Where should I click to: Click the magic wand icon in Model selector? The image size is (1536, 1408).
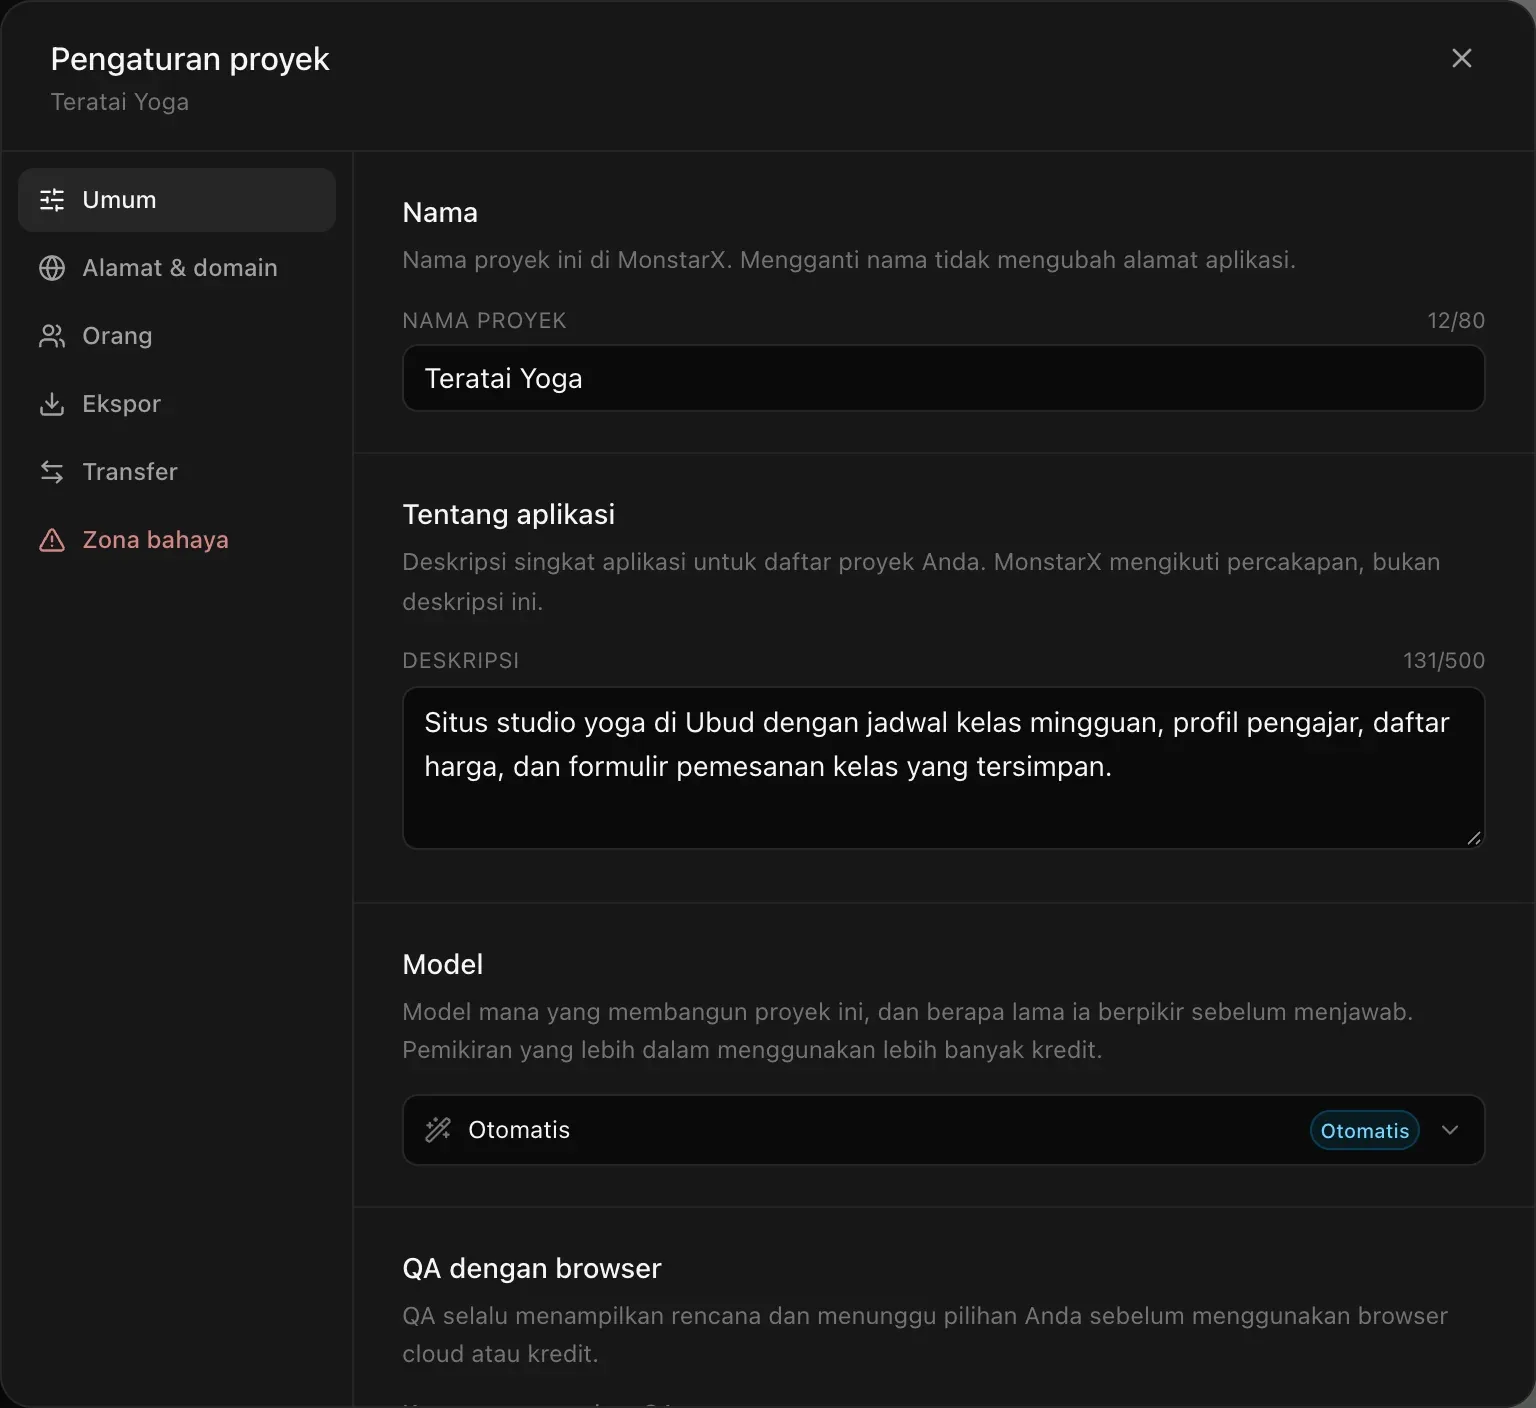438,1130
